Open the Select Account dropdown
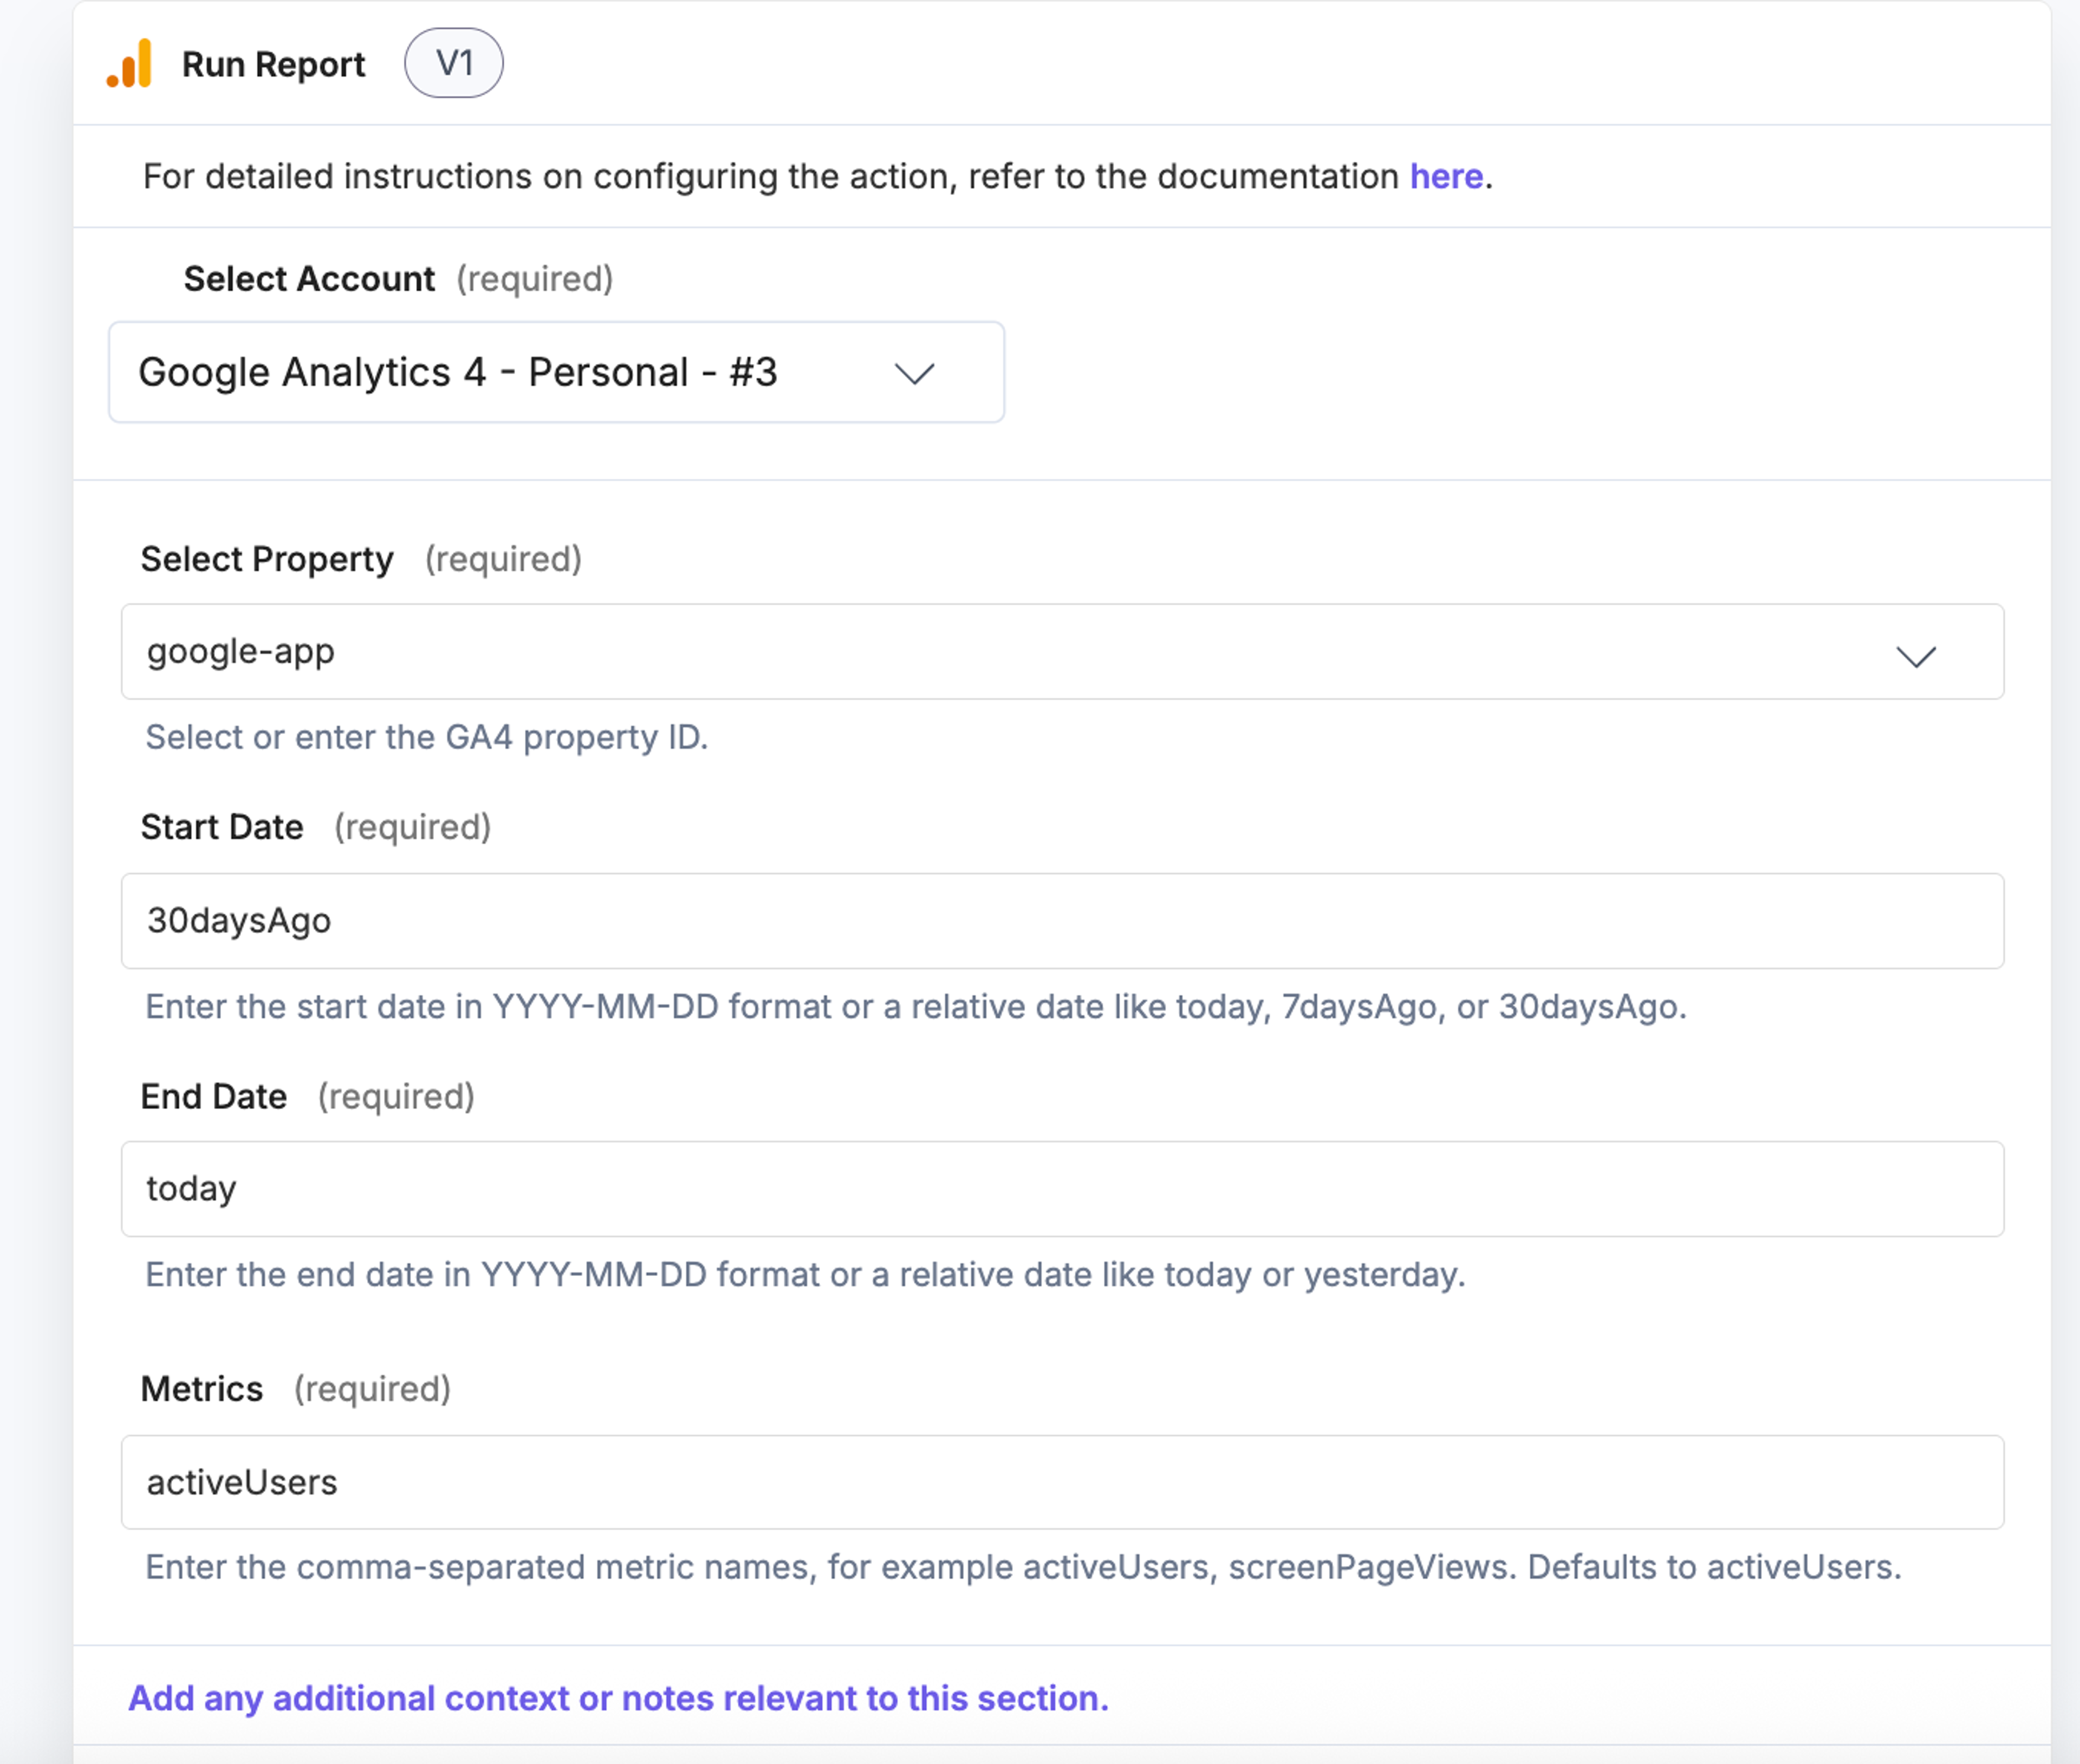This screenshot has width=2080, height=1764. (x=556, y=372)
